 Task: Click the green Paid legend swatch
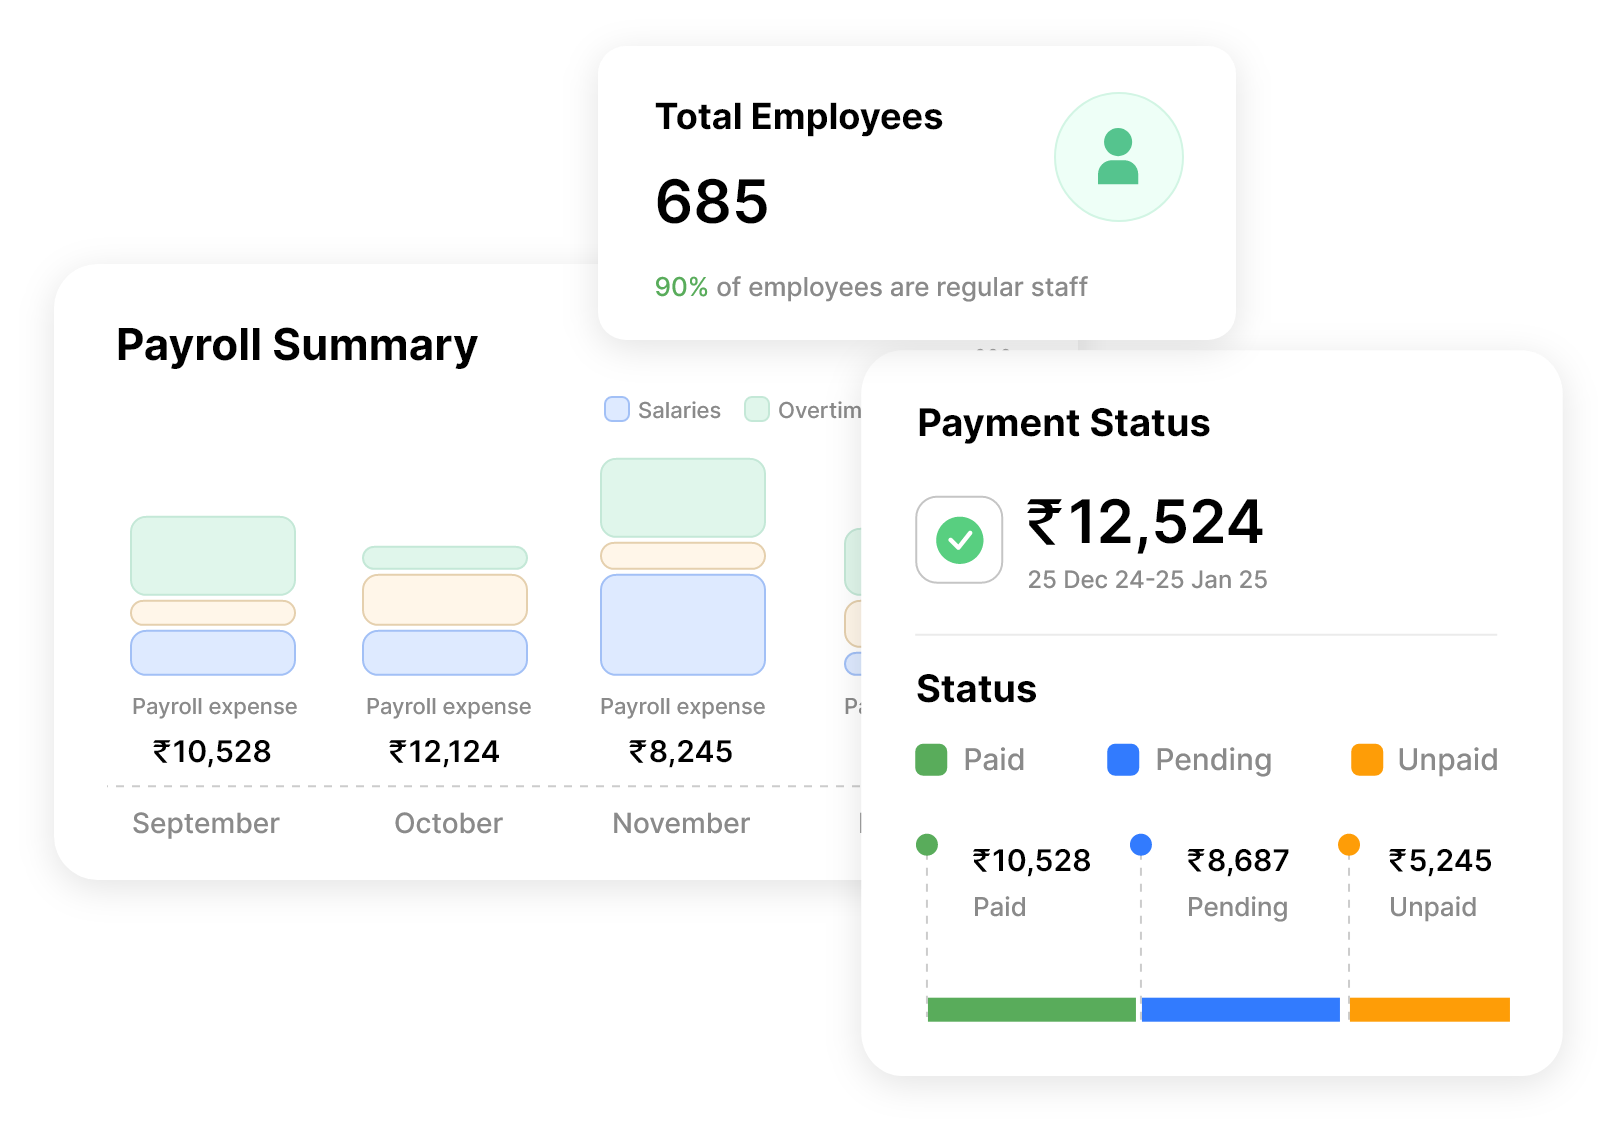coord(931,760)
